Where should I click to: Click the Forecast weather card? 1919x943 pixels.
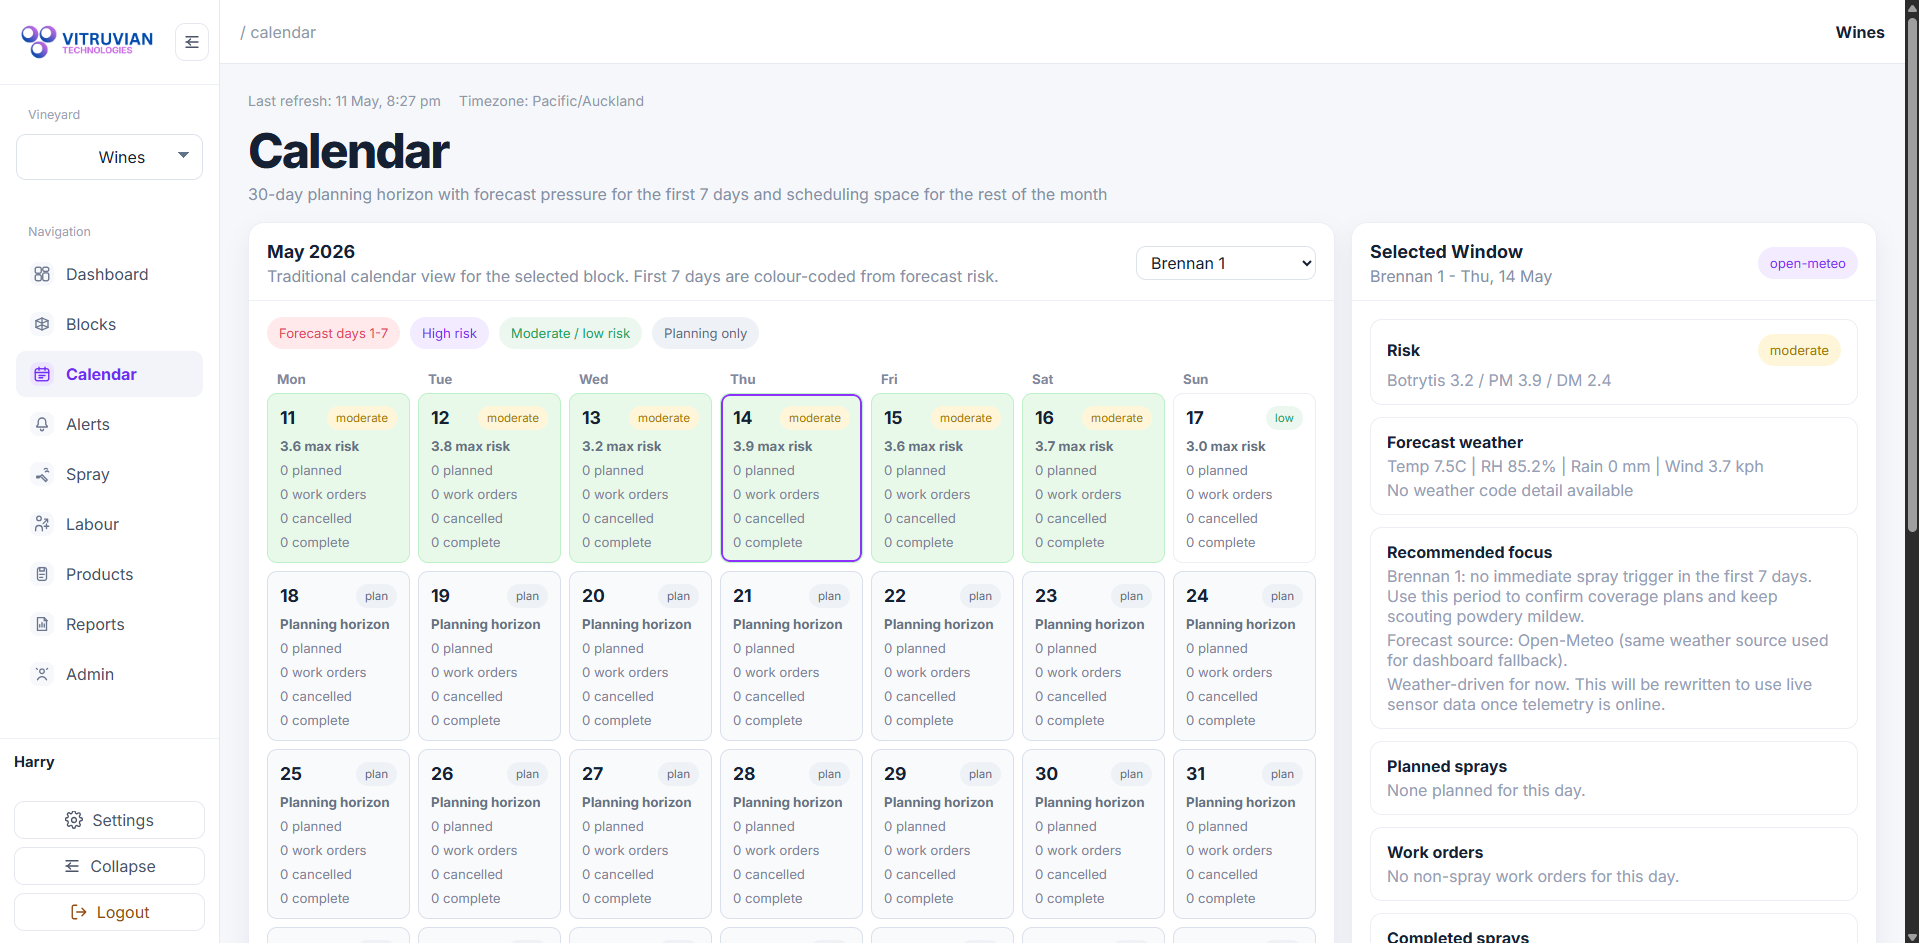click(x=1613, y=466)
